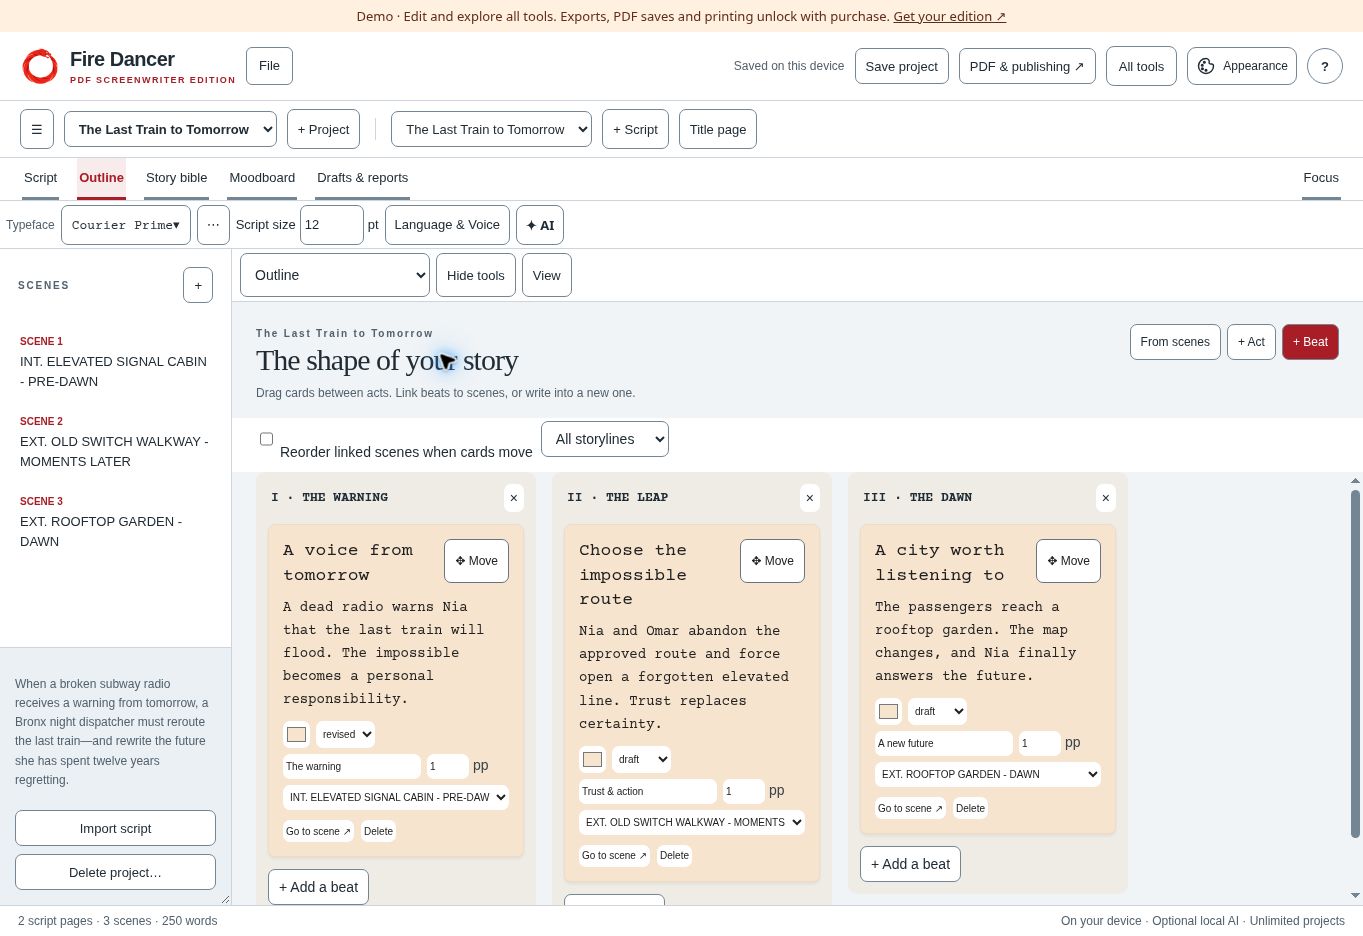Open linked scene dropdown EXT. ROOFTOP GARDEN
Screen dimensions: 1363x936
pyautogui.click(x=988, y=774)
